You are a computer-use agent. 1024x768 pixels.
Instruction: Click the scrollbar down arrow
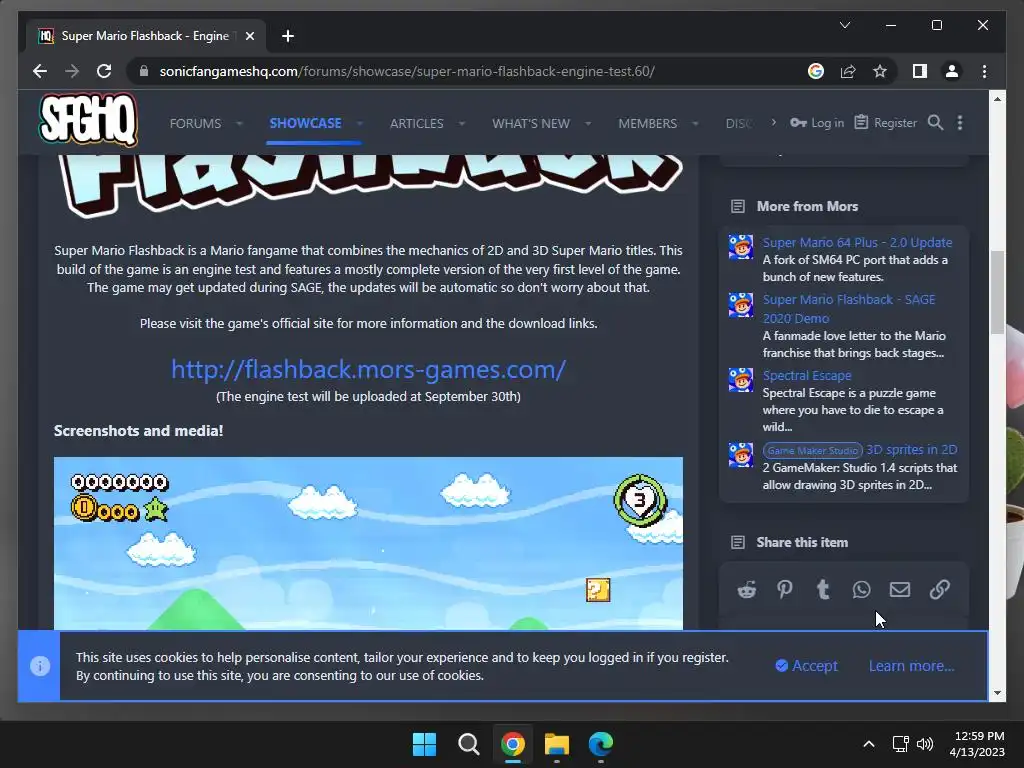click(x=997, y=693)
